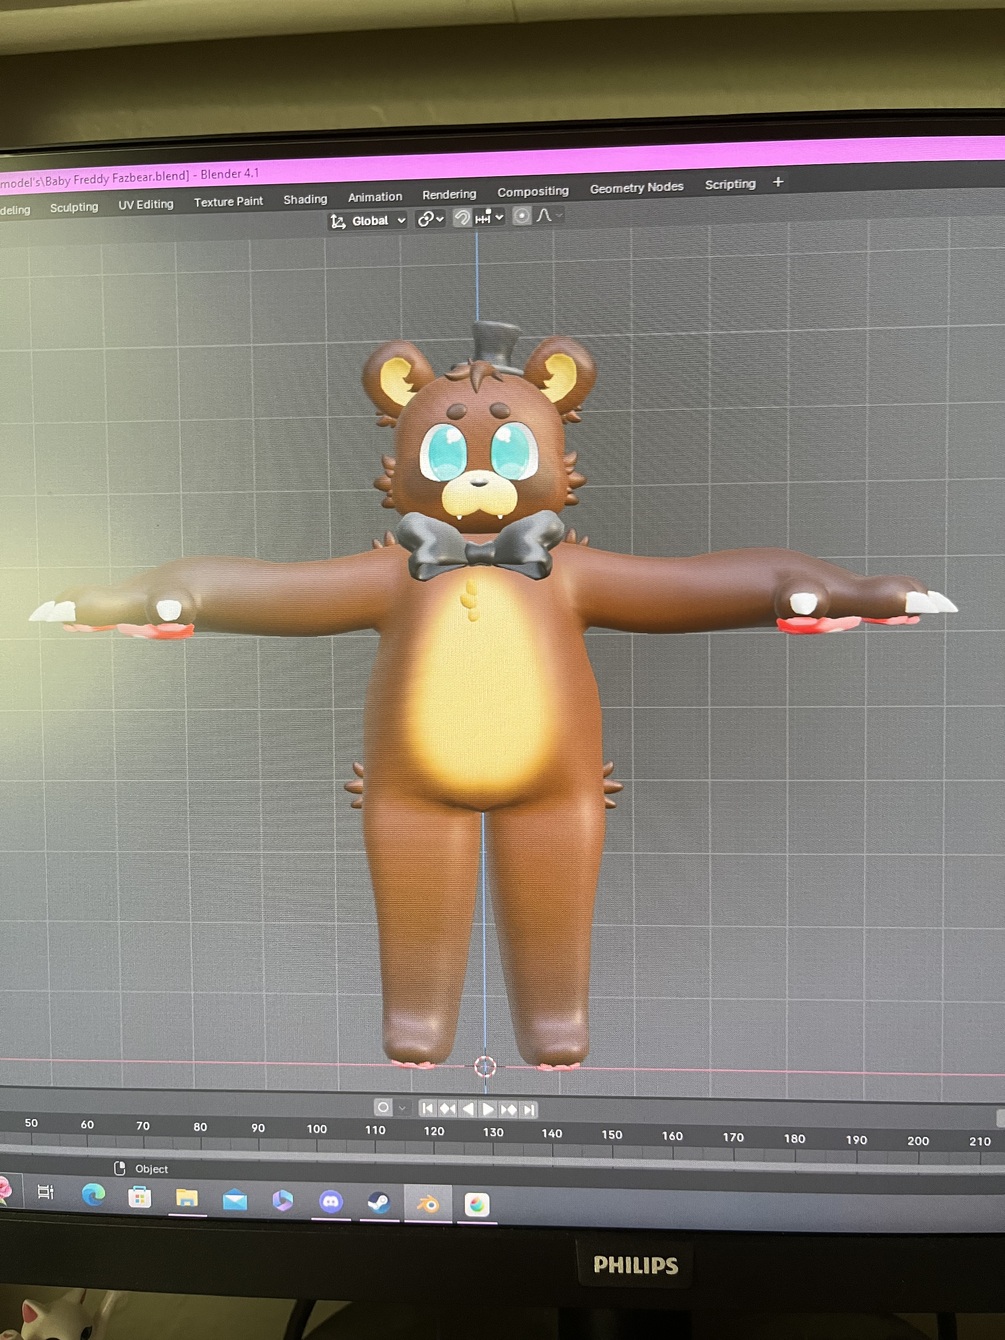
Task: Switch to the UV Editing workspace
Action: (146, 204)
